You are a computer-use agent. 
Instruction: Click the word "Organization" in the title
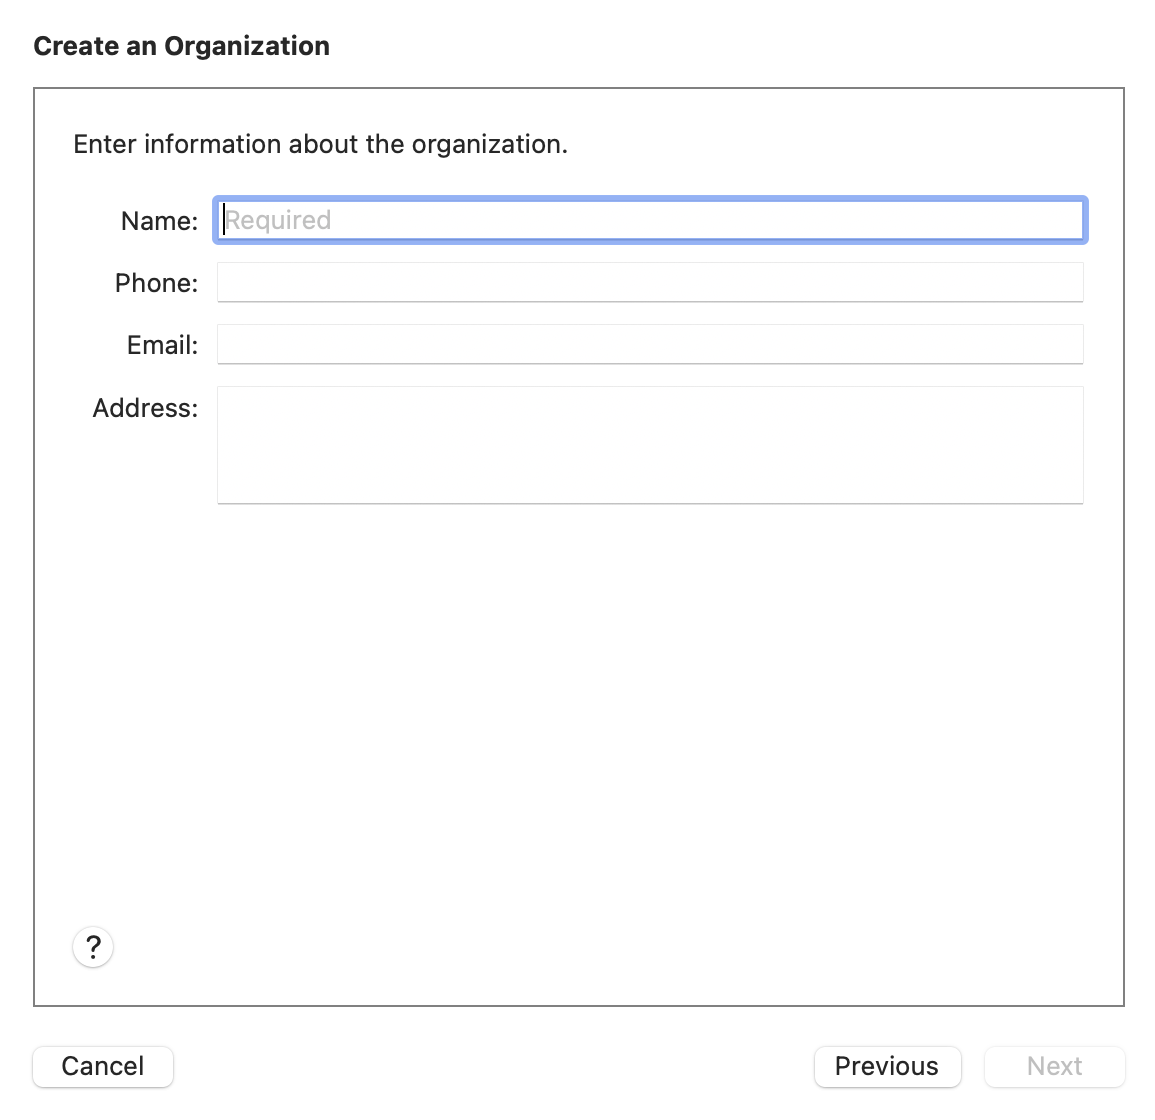(x=247, y=46)
